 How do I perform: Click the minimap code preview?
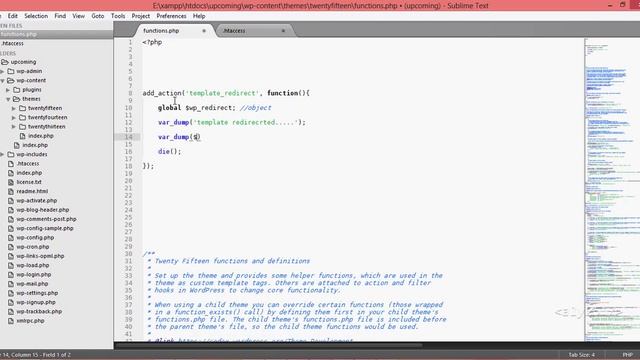(612, 190)
